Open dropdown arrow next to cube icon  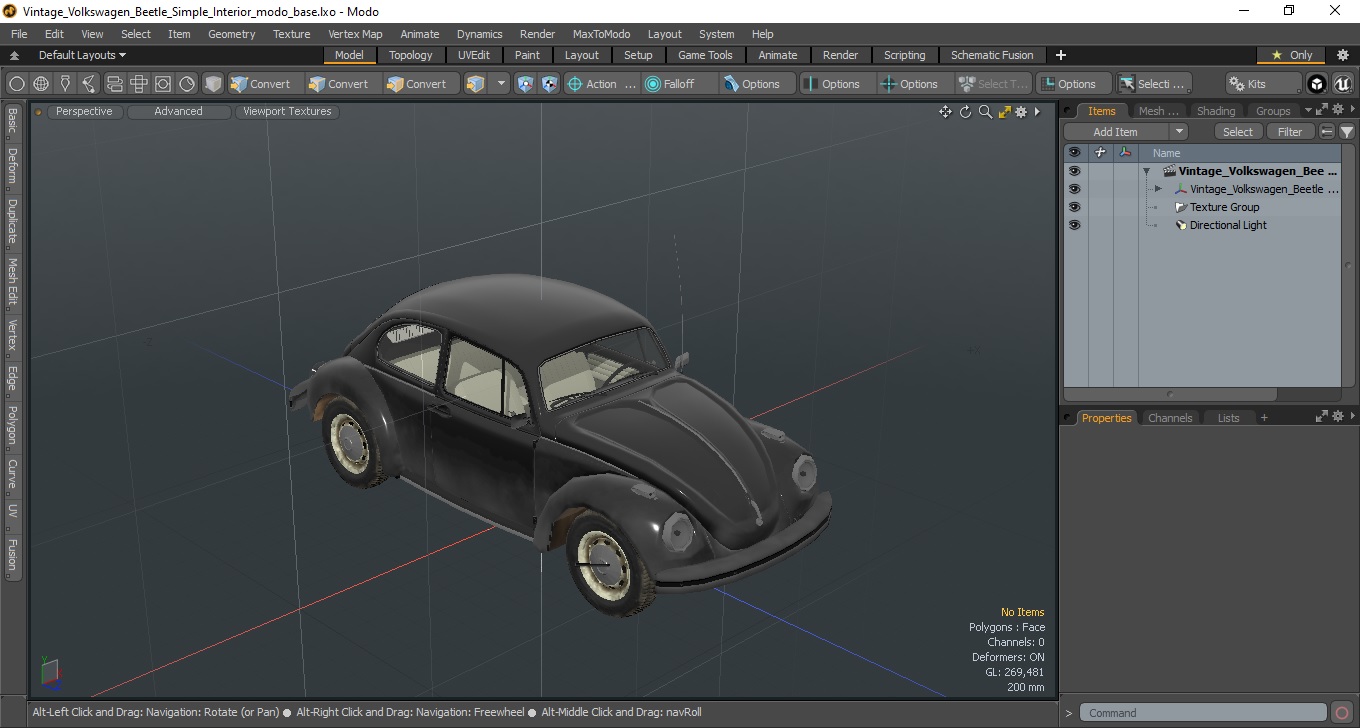coord(501,84)
